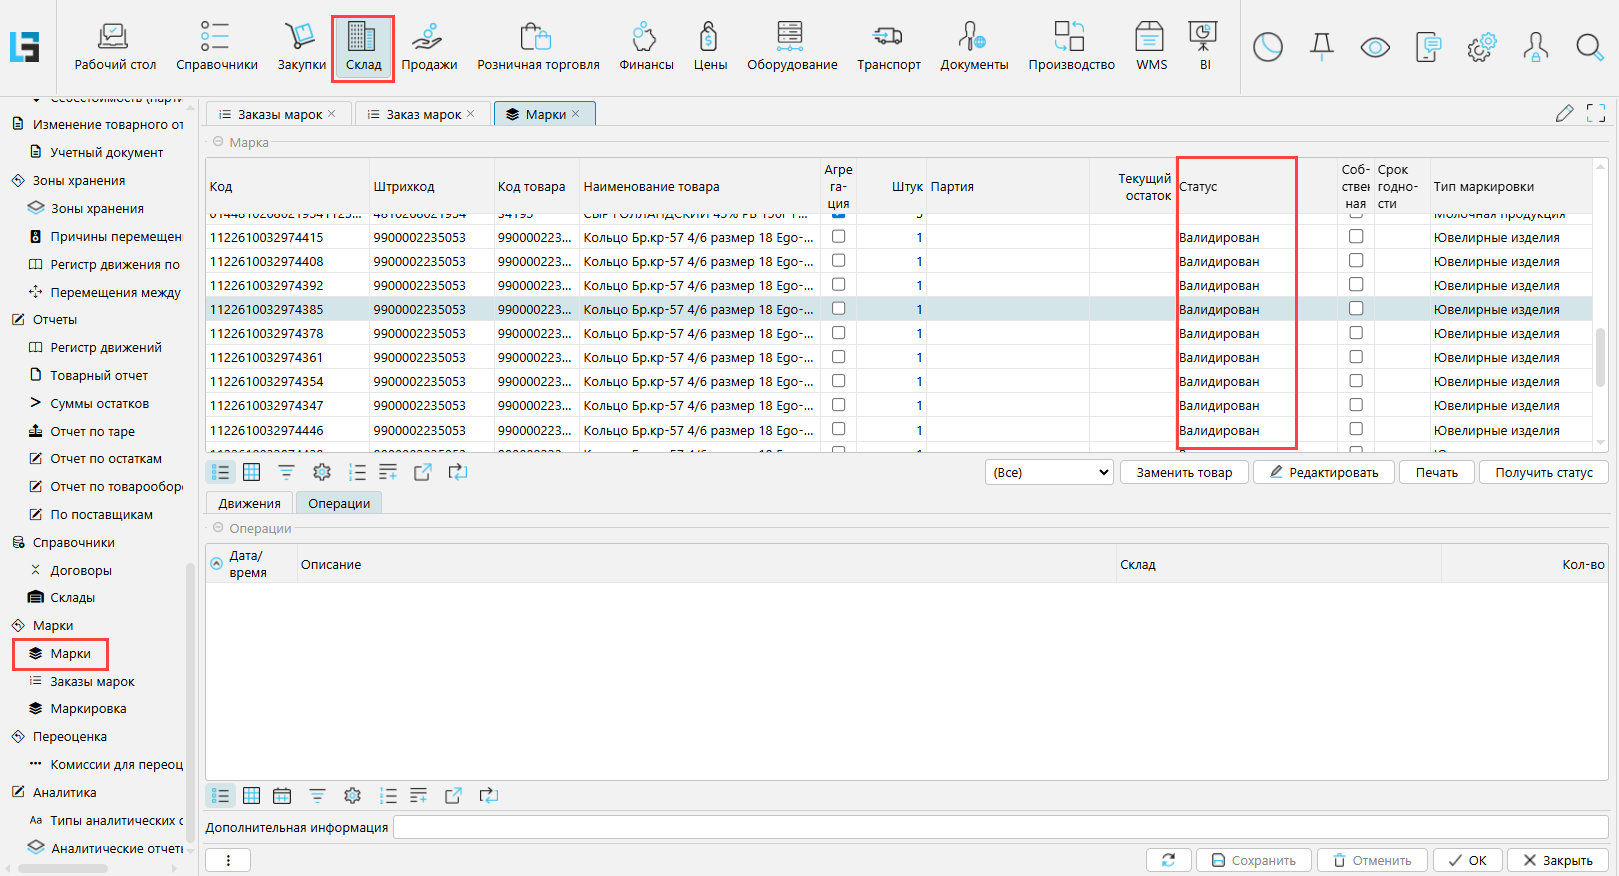Toggle Агрегация checkbox for code 1122610032974446
1619x876 pixels.
(x=838, y=430)
